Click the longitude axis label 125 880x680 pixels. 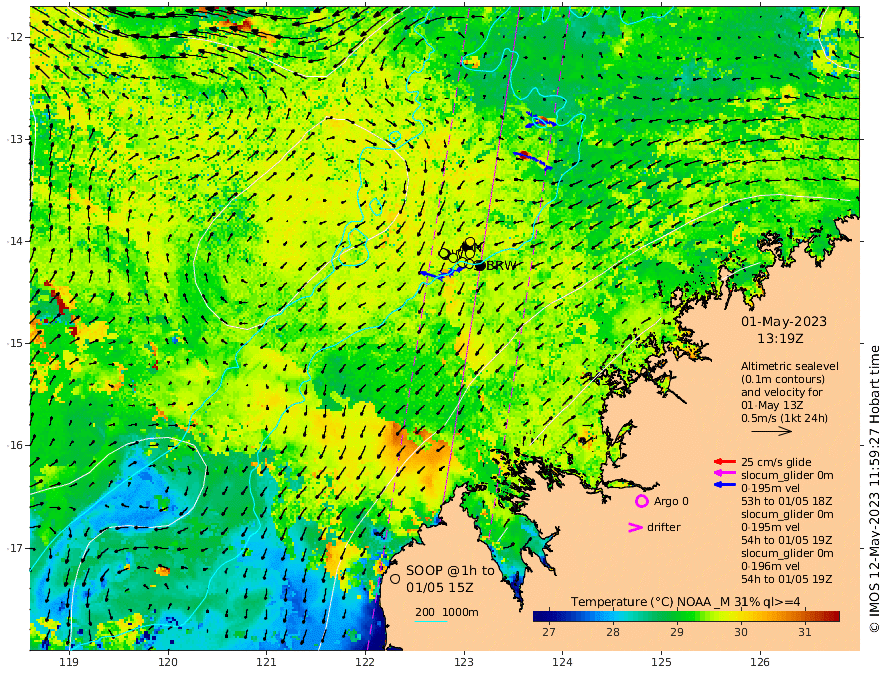click(662, 663)
